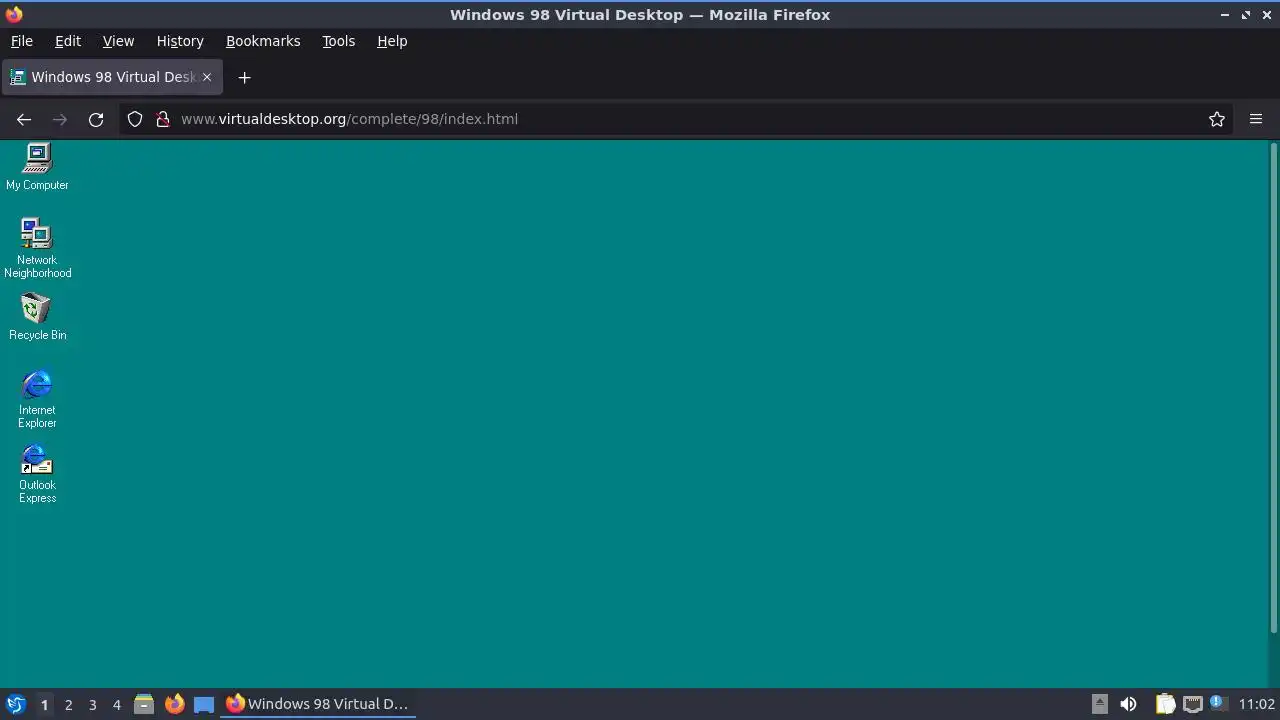Open the My Computer desktop icon
Image resolution: width=1280 pixels, height=720 pixels.
(37, 166)
